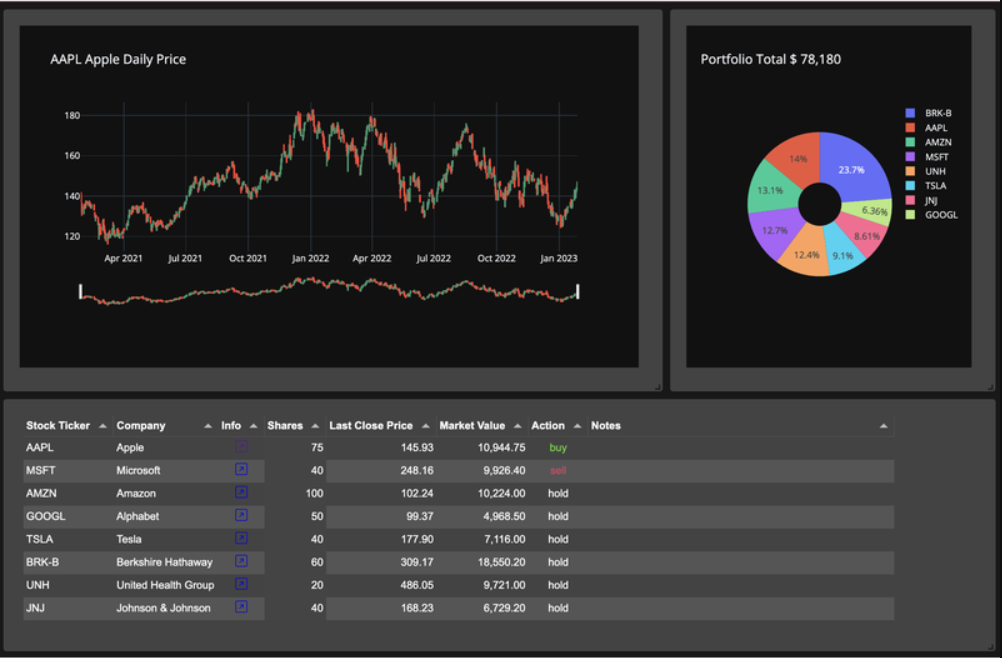
Task: Toggle BRK-B in the pie chart legend
Action: pos(929,113)
